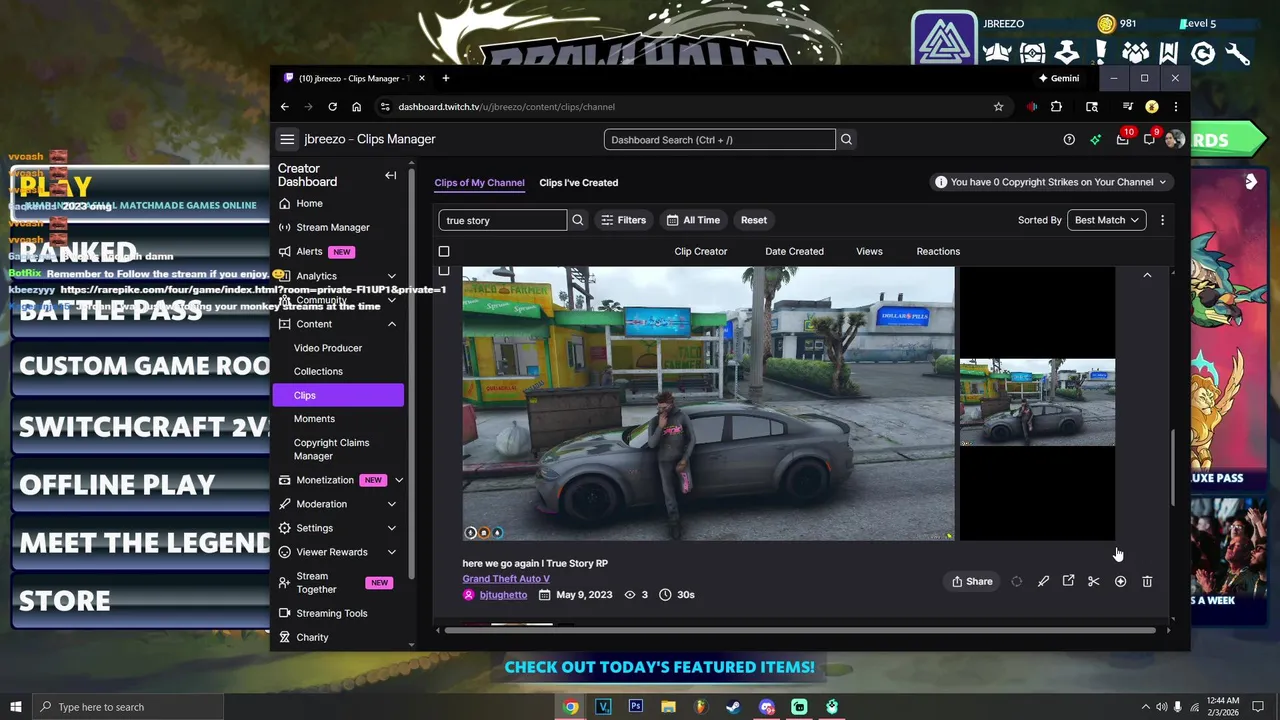Bookmark this page with the star icon
The image size is (1280, 720).
tap(998, 107)
